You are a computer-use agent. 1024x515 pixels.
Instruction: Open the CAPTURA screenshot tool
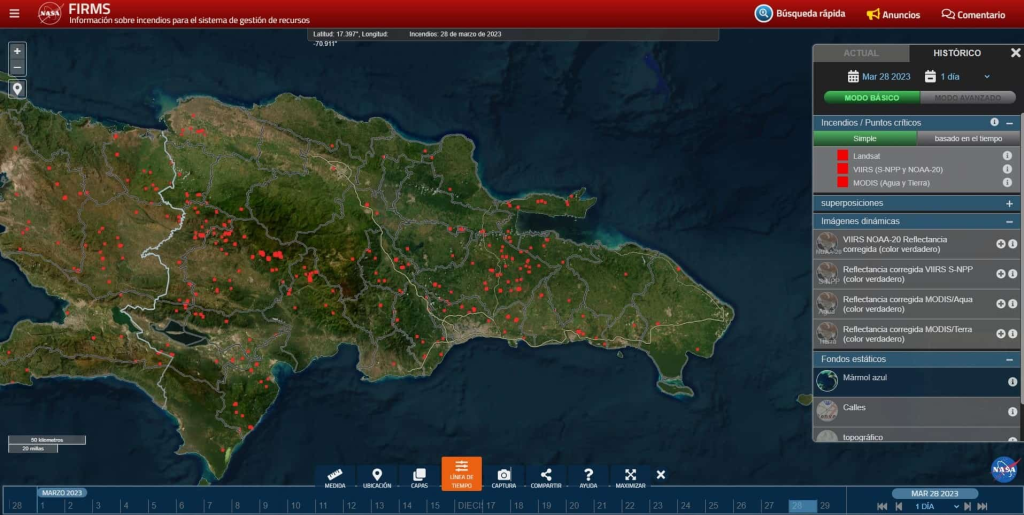point(504,478)
